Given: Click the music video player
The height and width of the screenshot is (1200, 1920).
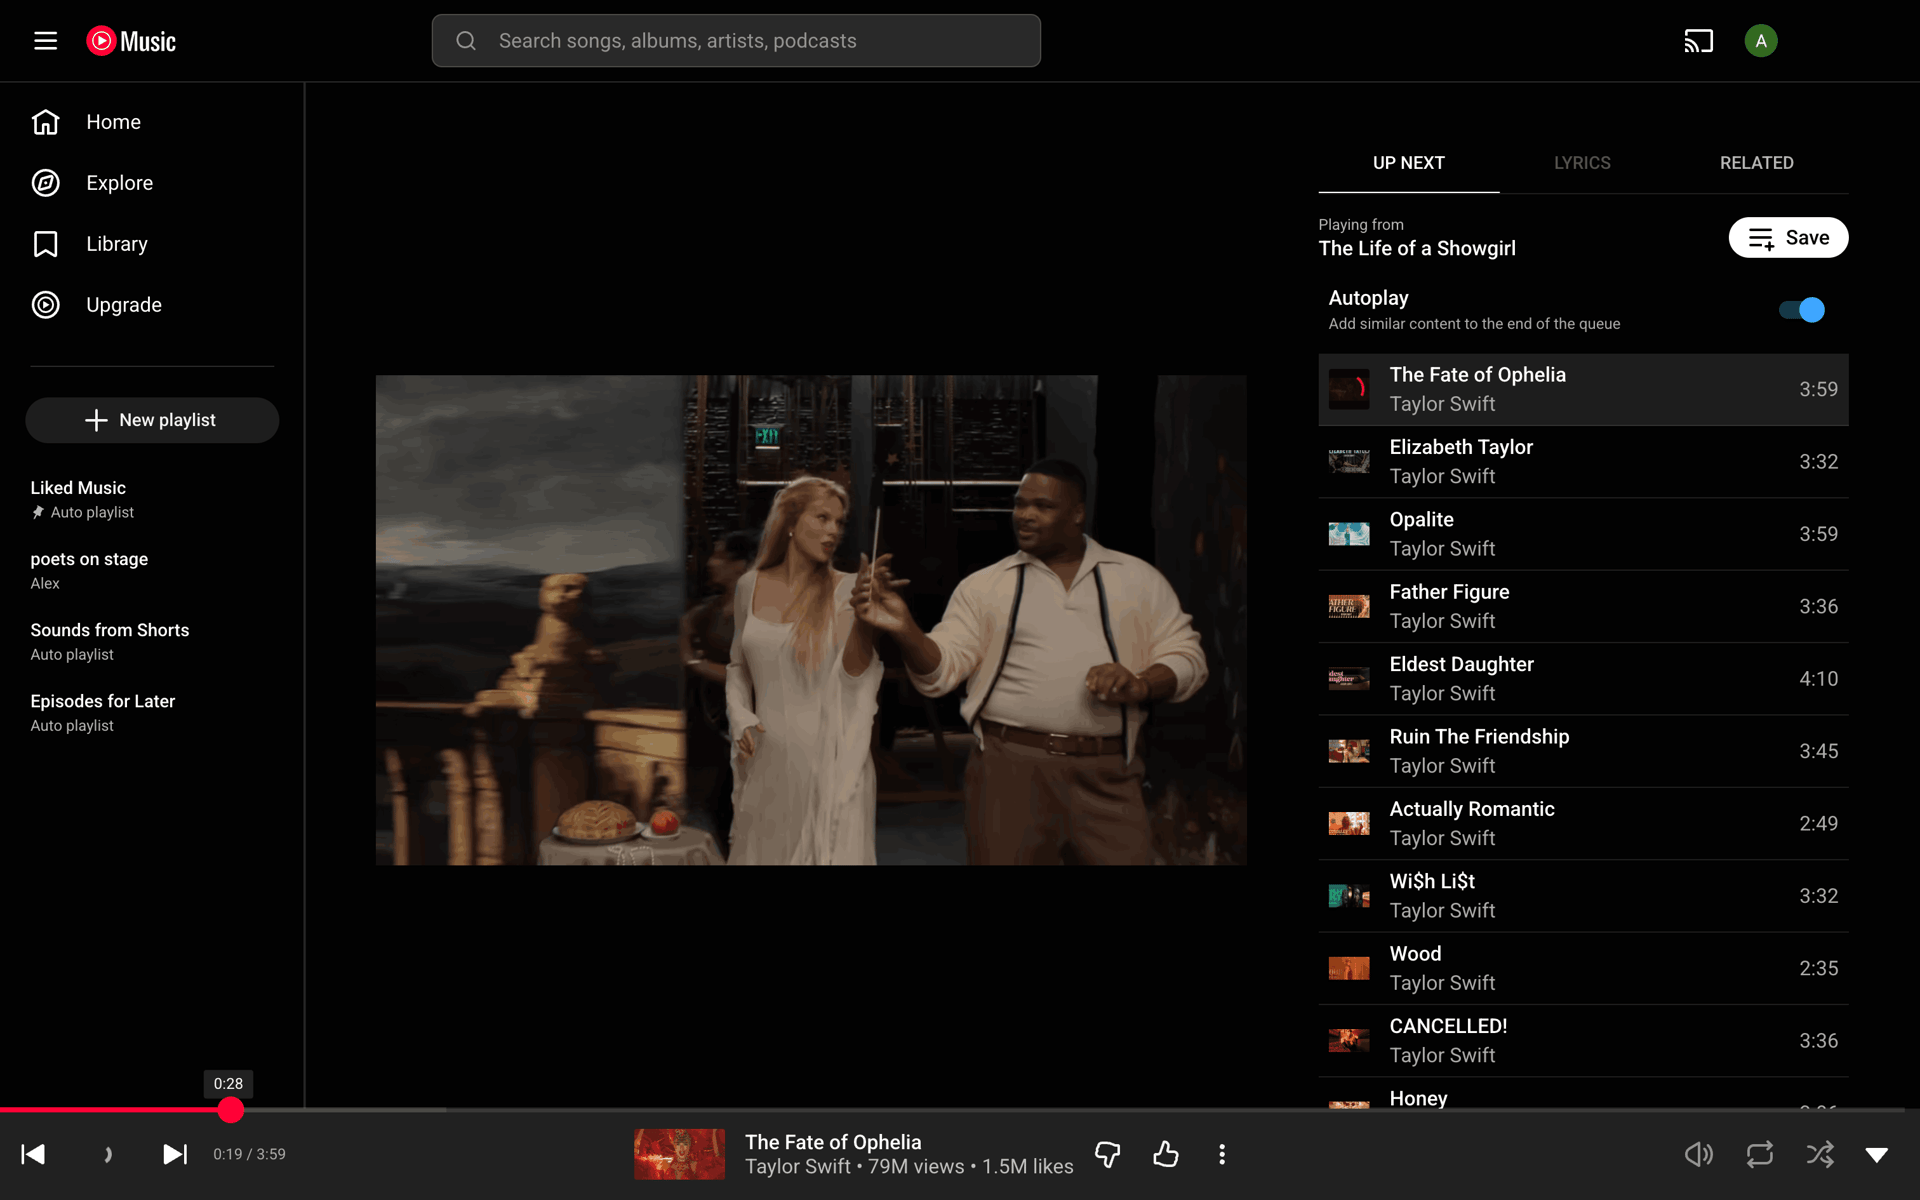Looking at the screenshot, I should 811,620.
